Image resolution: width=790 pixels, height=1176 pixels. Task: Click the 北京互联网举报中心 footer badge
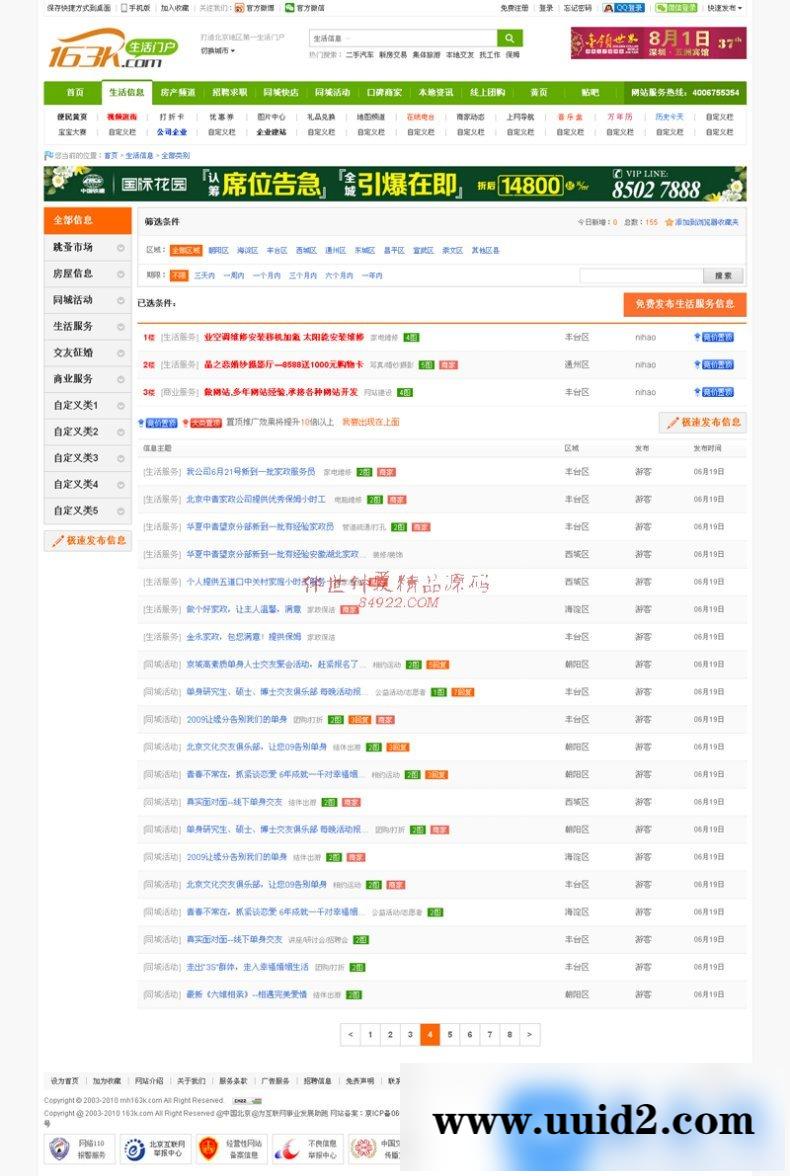[154, 1148]
